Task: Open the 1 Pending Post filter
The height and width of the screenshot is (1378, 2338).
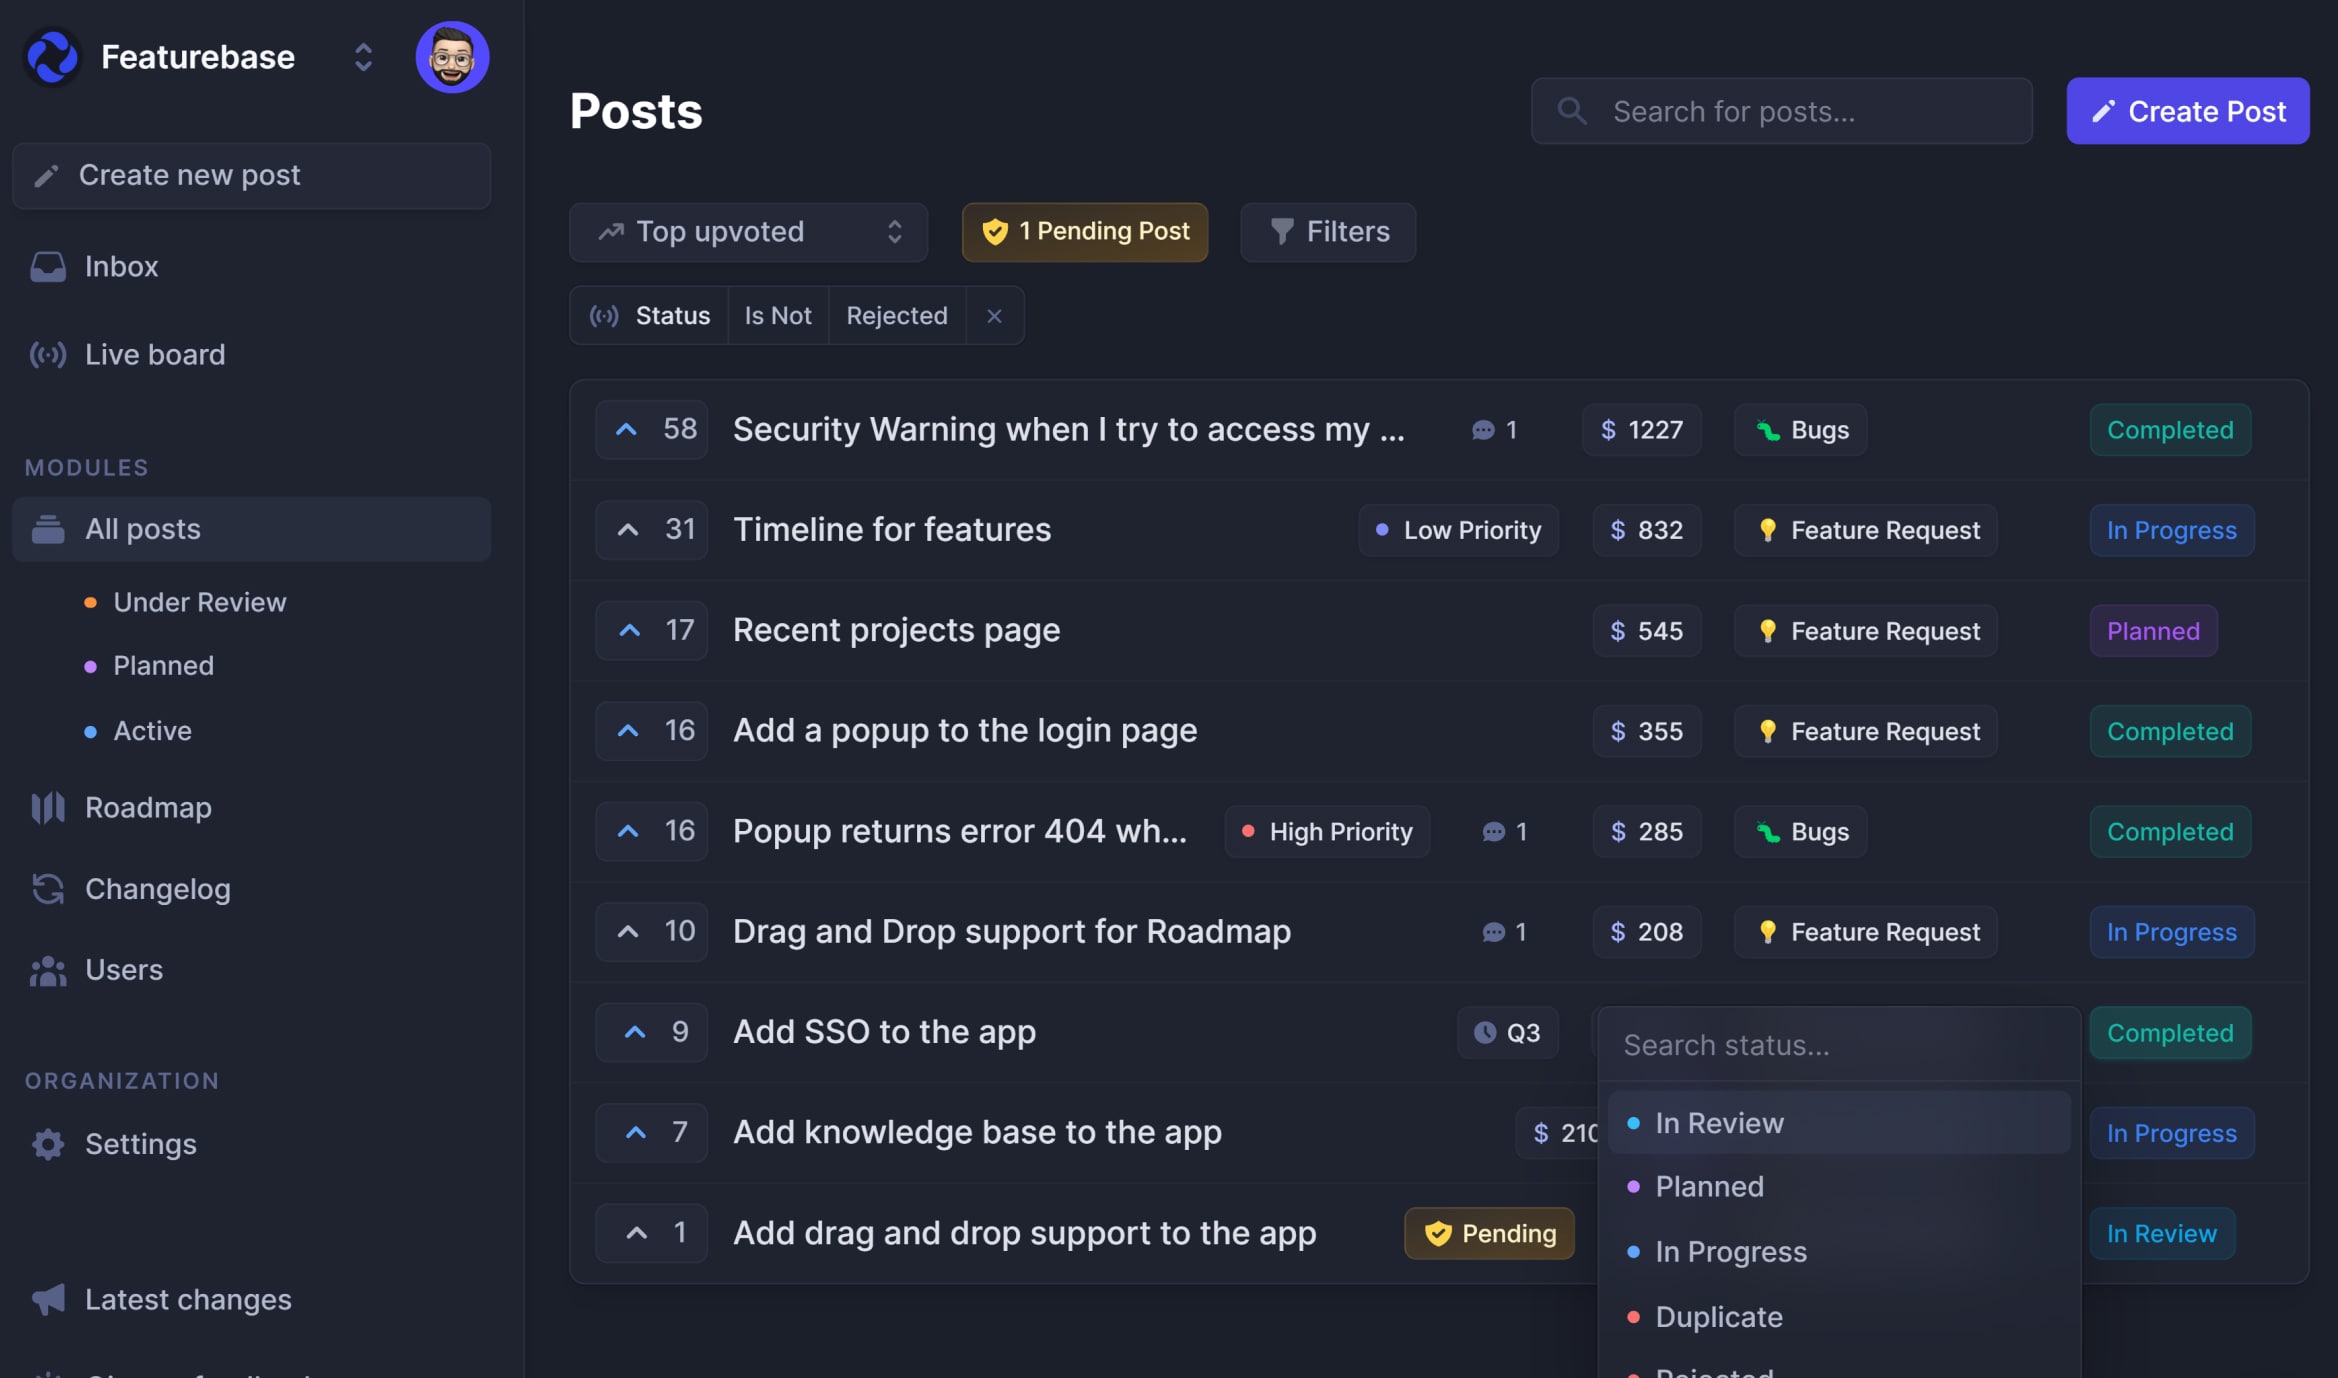Action: (x=1084, y=232)
